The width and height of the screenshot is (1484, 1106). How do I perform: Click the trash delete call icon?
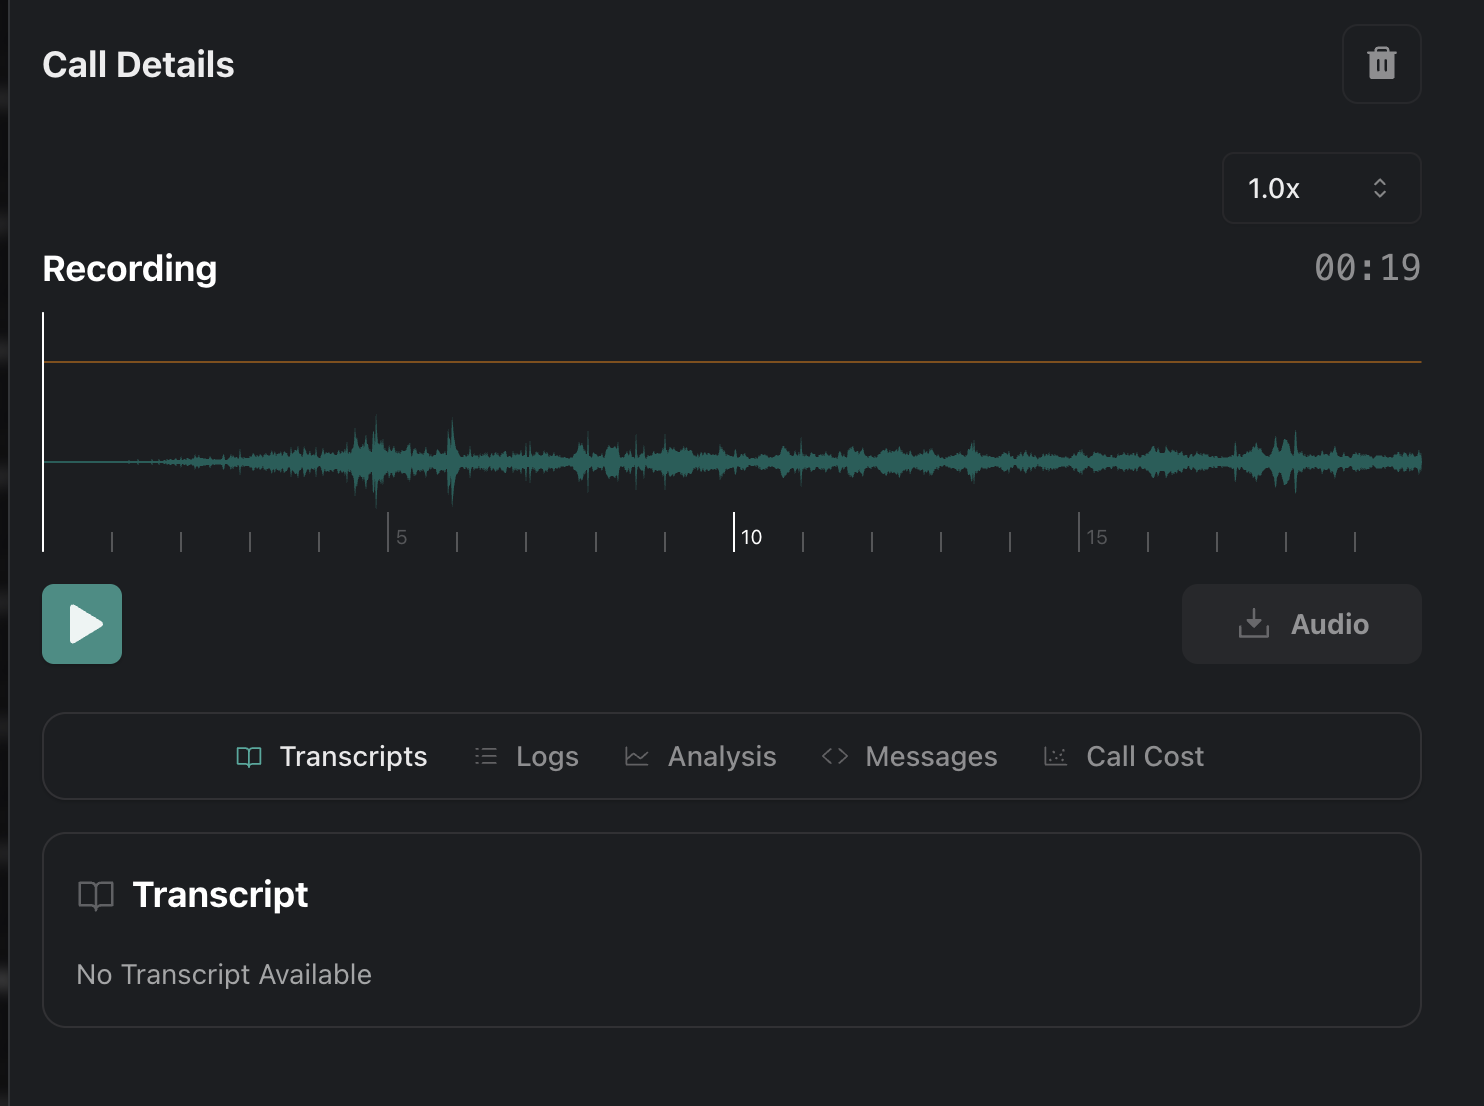[1381, 64]
